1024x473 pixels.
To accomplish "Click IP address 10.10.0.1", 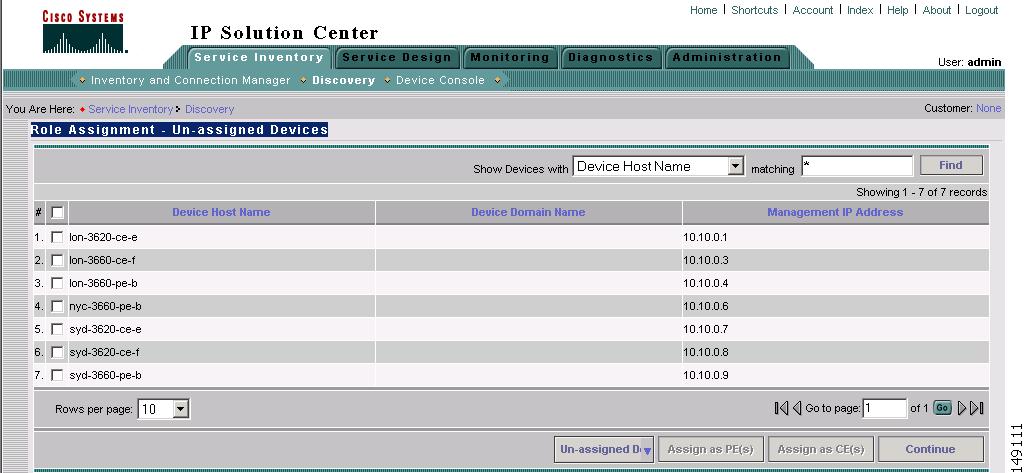I will point(705,237).
